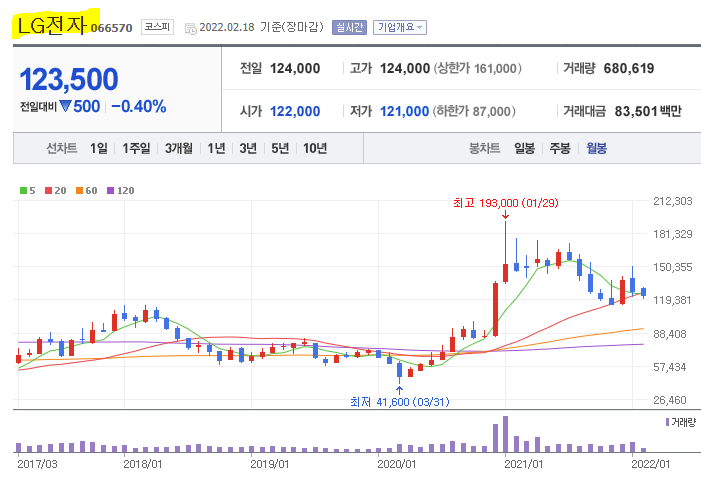Image resolution: width=701 pixels, height=483 pixels.
Task: Select the 3개월 line chart tab
Action: point(179,148)
